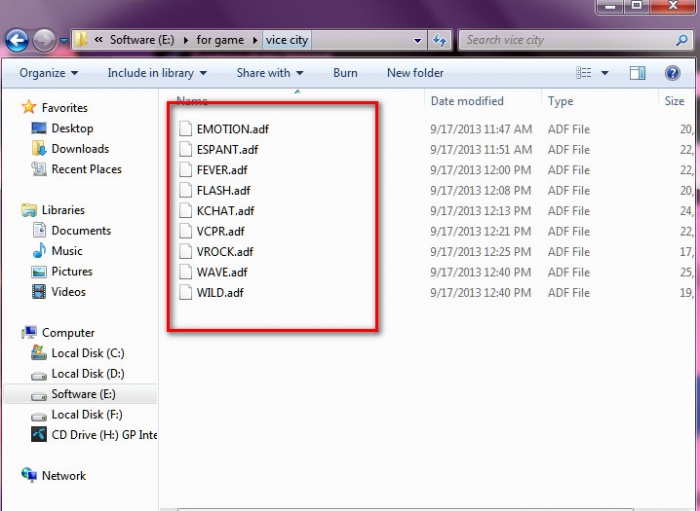Select the Software (E:) breadcrumb
The height and width of the screenshot is (511, 700).
[x=142, y=40]
